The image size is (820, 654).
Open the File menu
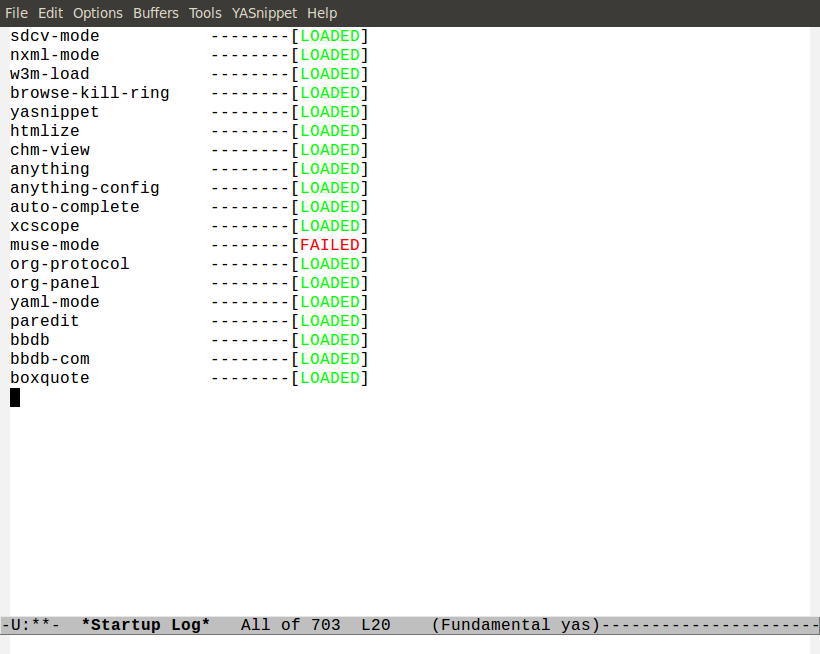[16, 13]
